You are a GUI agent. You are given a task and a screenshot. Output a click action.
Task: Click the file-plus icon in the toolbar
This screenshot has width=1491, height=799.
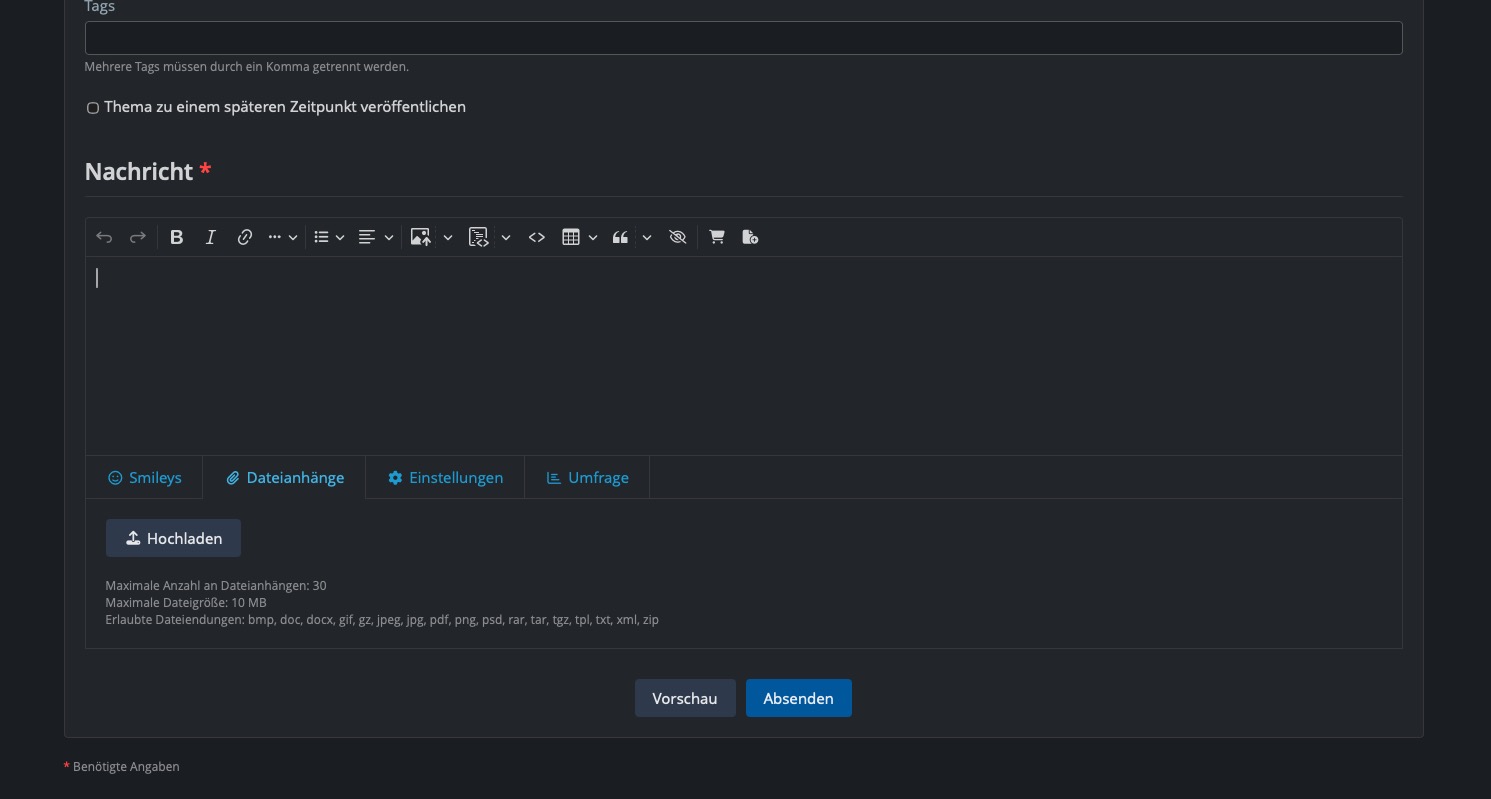point(750,237)
